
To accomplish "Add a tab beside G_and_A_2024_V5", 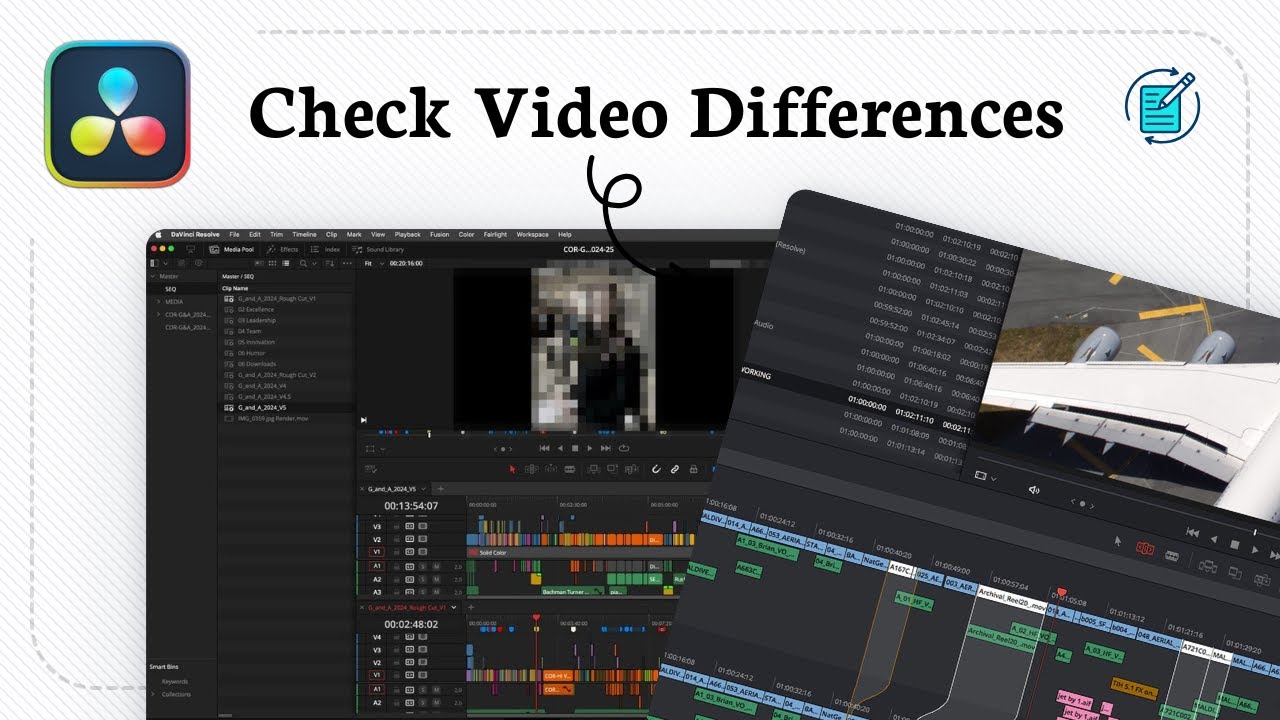I will click(x=441, y=489).
